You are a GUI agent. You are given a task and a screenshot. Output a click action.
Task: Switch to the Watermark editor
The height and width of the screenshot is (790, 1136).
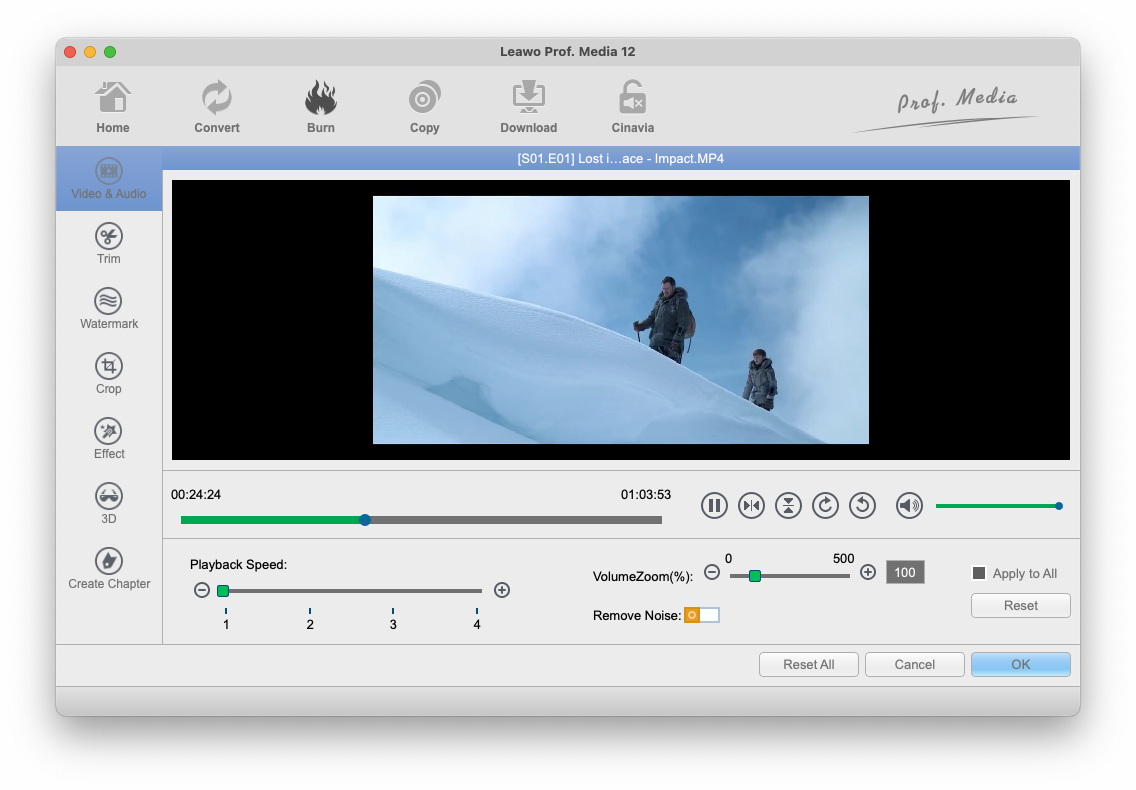(109, 309)
